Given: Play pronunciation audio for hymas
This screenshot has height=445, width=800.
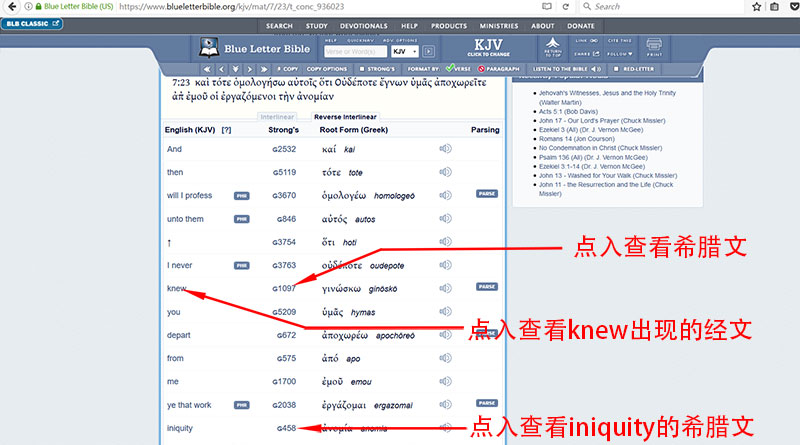Looking at the screenshot, I should [x=445, y=311].
